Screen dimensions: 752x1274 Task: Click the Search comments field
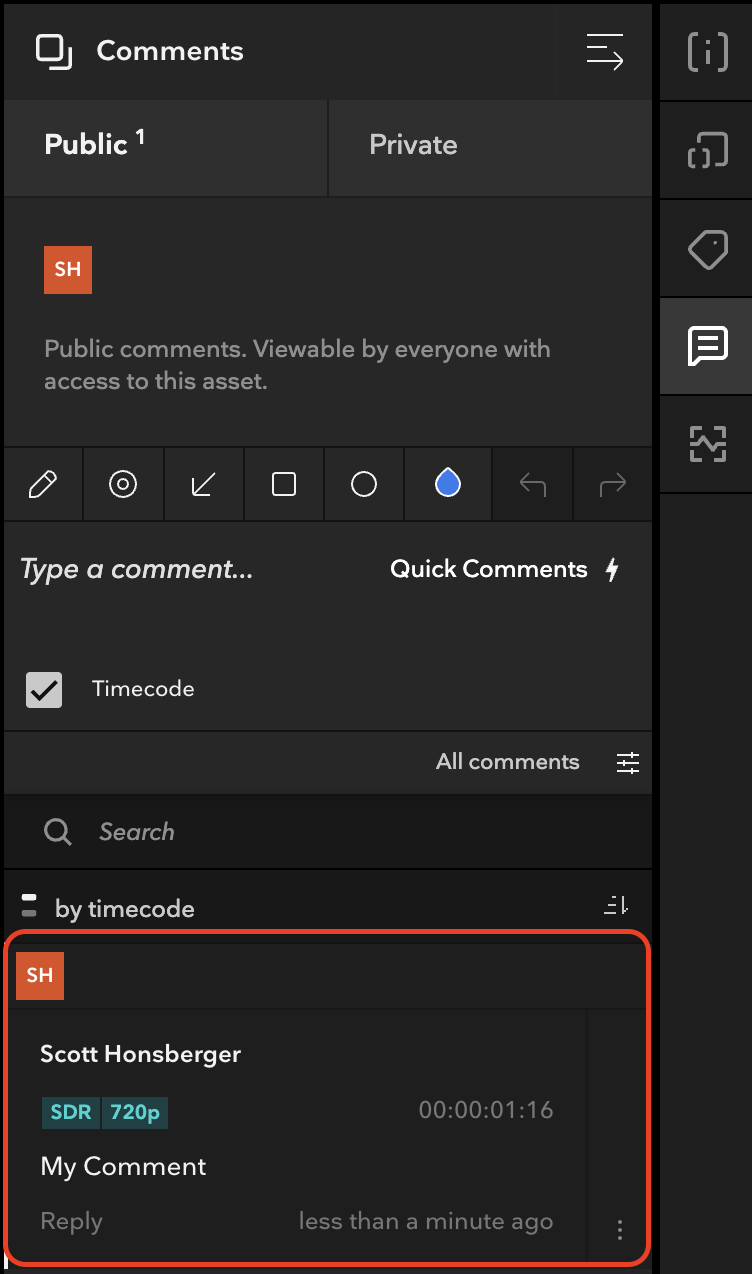pyautogui.click(x=328, y=832)
